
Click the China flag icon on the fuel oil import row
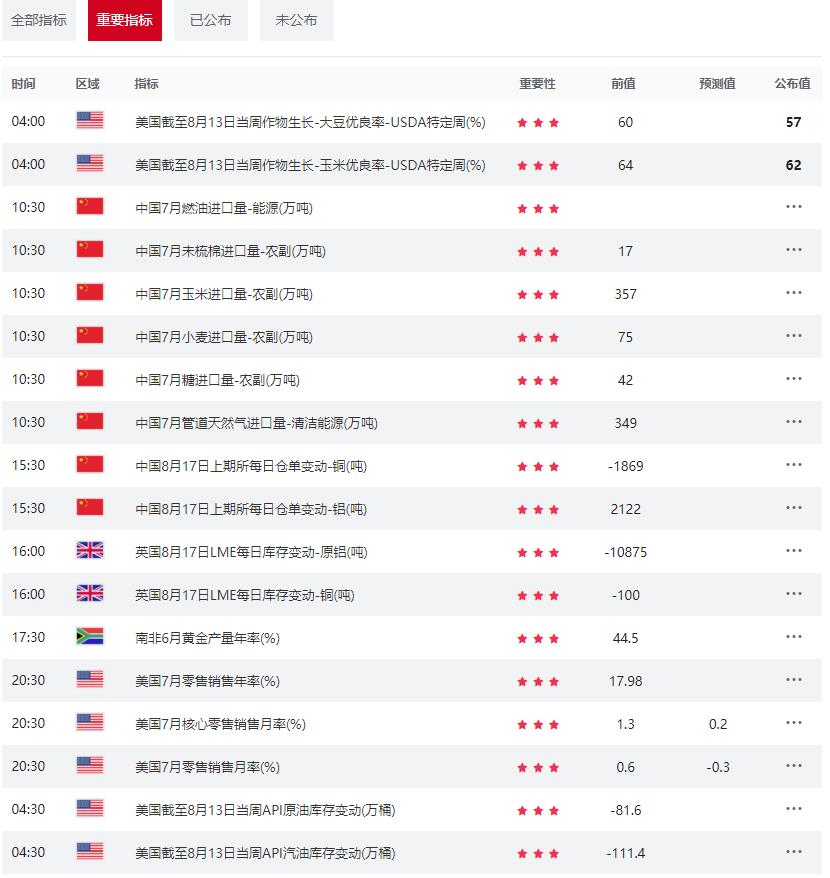89,207
